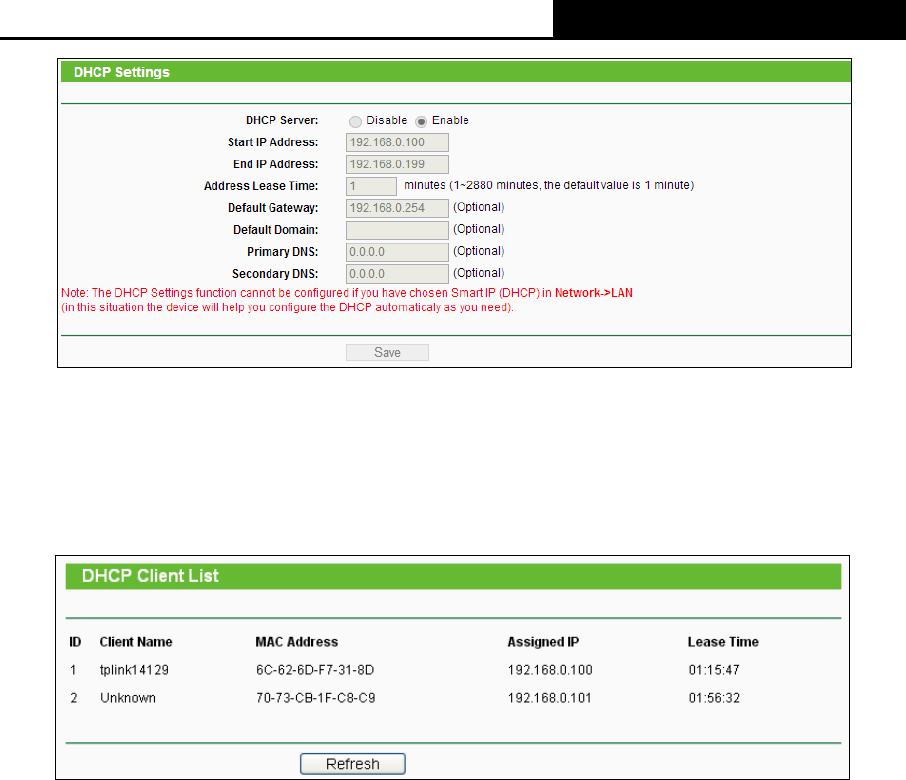This screenshot has height=780, width=906.
Task: Click the red Network->LAN text in the note
Action: (593, 293)
